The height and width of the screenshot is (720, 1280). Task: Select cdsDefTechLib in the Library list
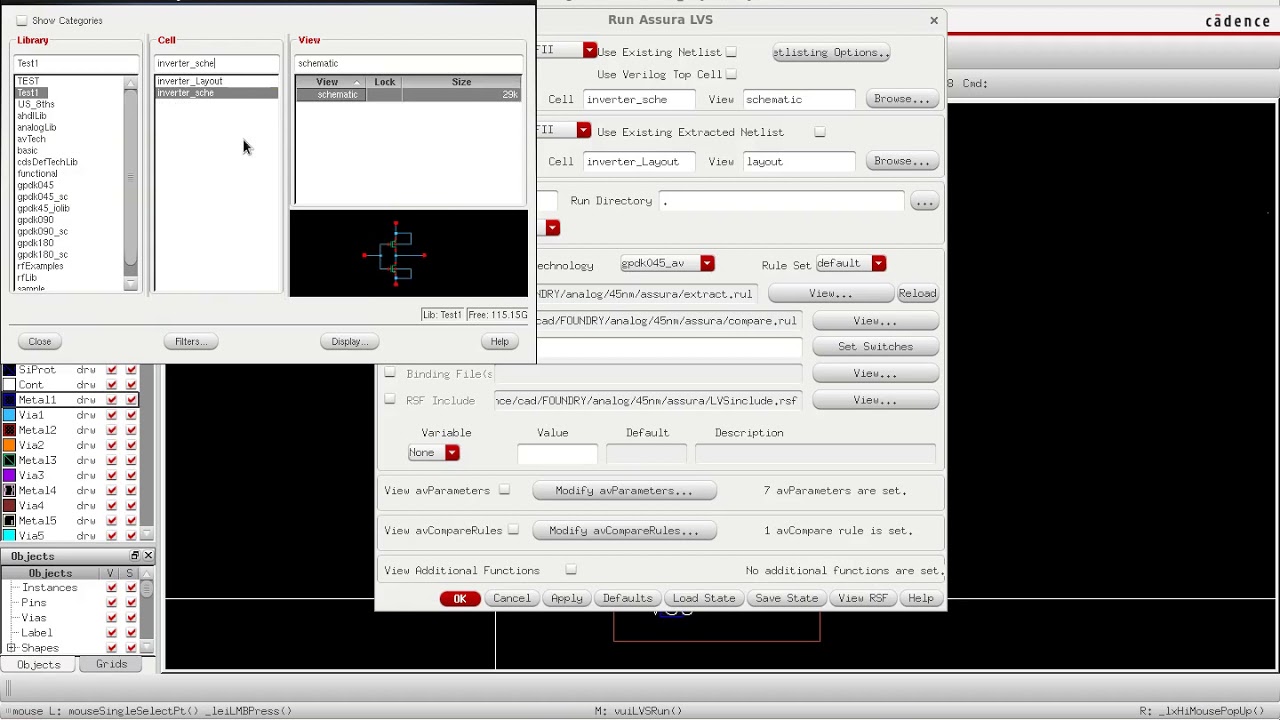tap(47, 162)
